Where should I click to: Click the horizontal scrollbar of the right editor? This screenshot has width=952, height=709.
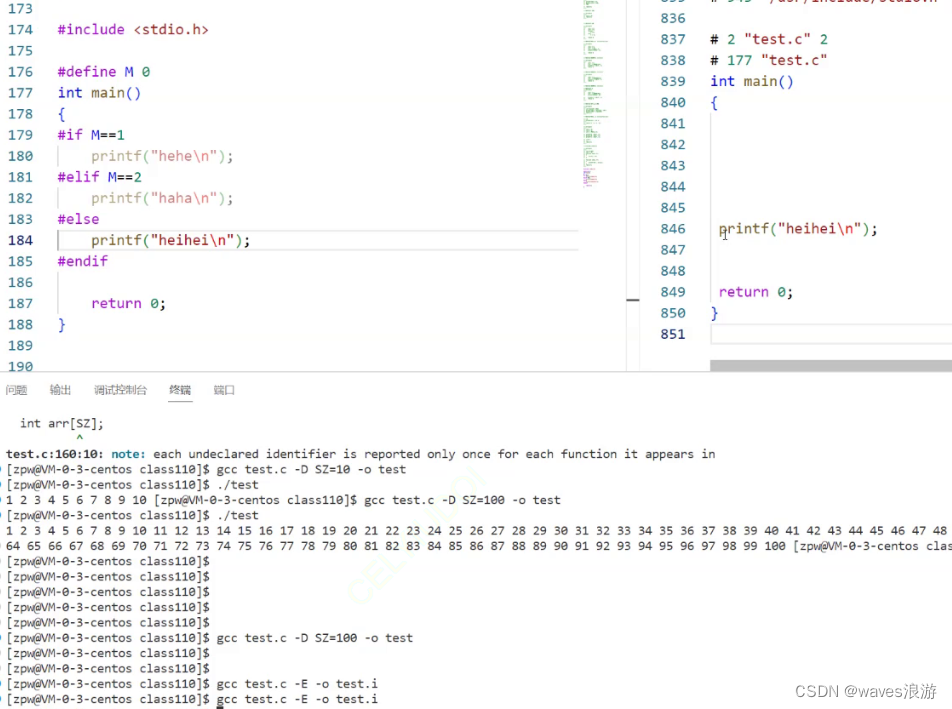[x=831, y=365]
